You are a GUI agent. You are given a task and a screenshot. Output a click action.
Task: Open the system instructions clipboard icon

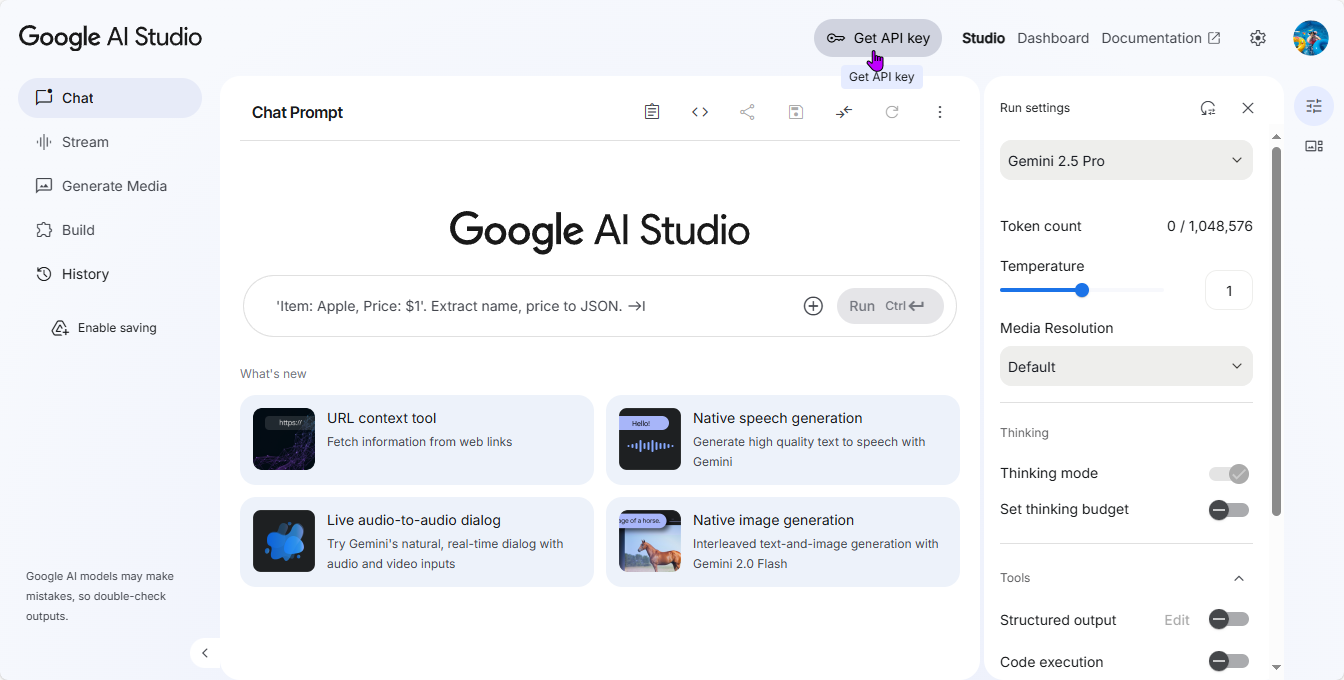click(652, 112)
